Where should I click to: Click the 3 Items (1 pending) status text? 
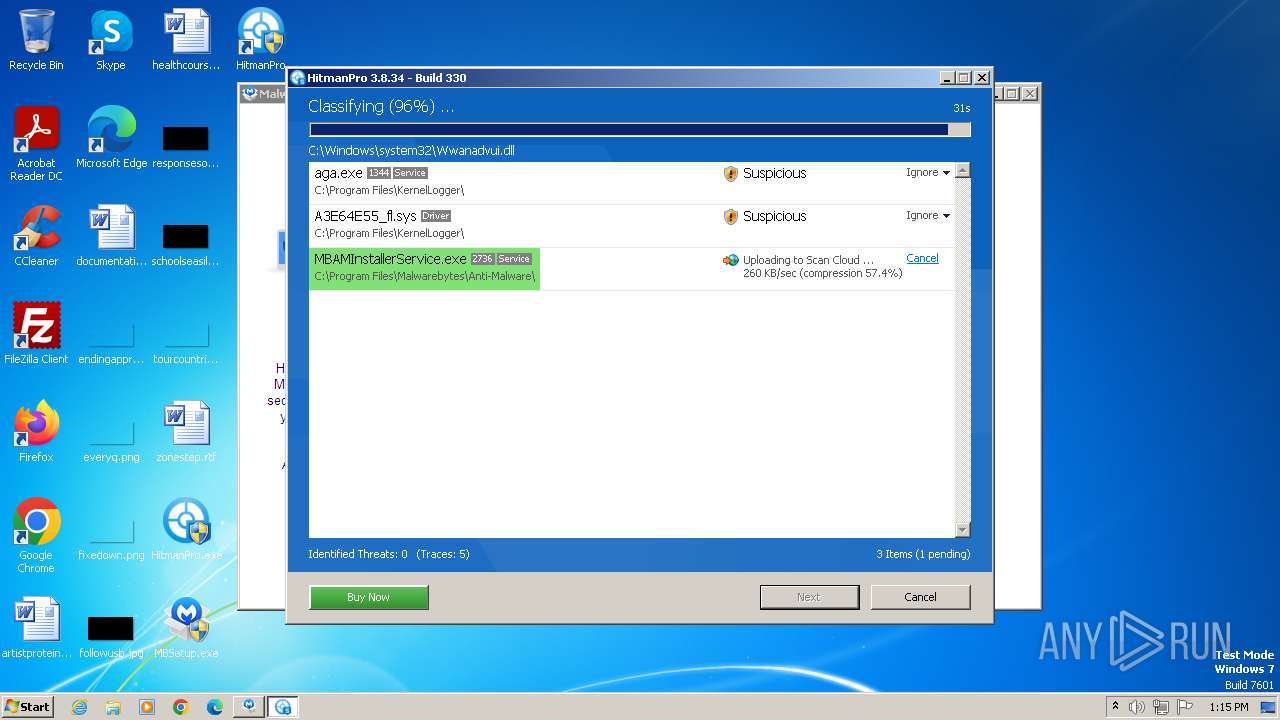pos(923,554)
